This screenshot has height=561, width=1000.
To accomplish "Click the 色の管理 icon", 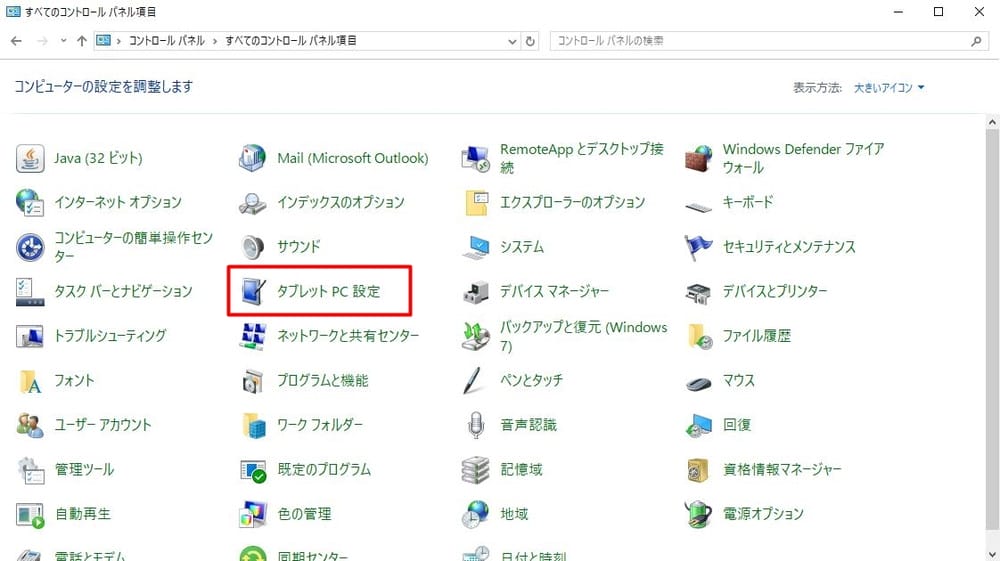I will point(253,514).
